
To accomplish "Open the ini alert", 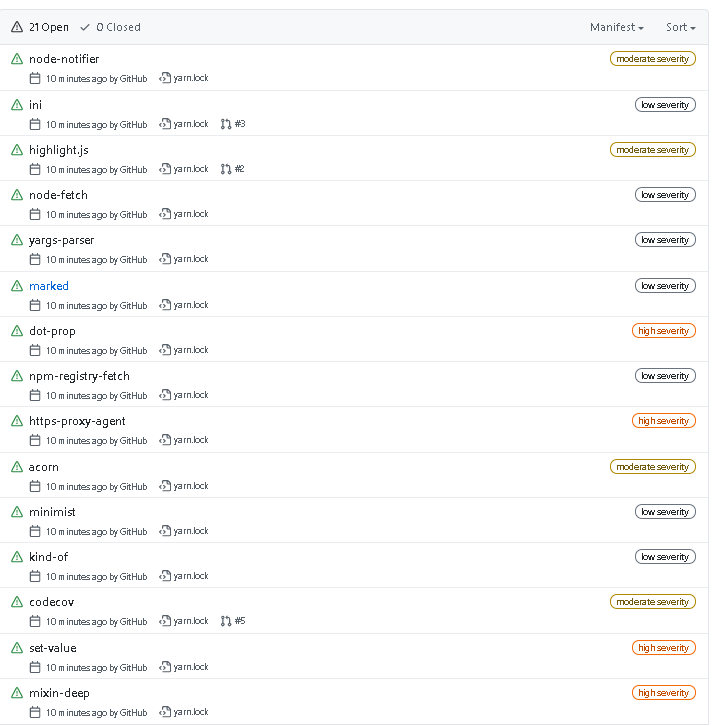I will point(35,105).
